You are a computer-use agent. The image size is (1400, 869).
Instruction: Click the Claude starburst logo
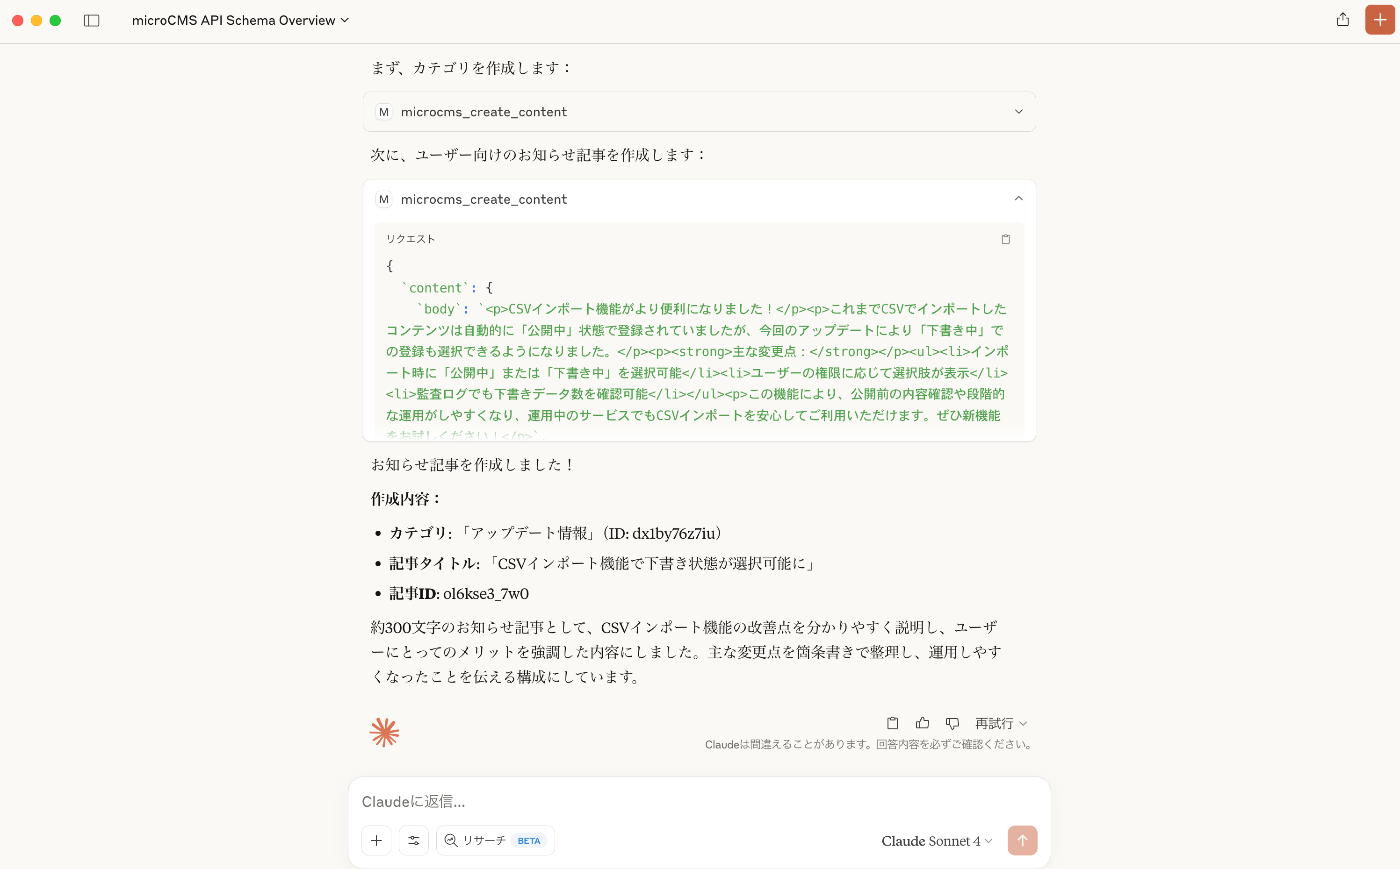pos(384,733)
